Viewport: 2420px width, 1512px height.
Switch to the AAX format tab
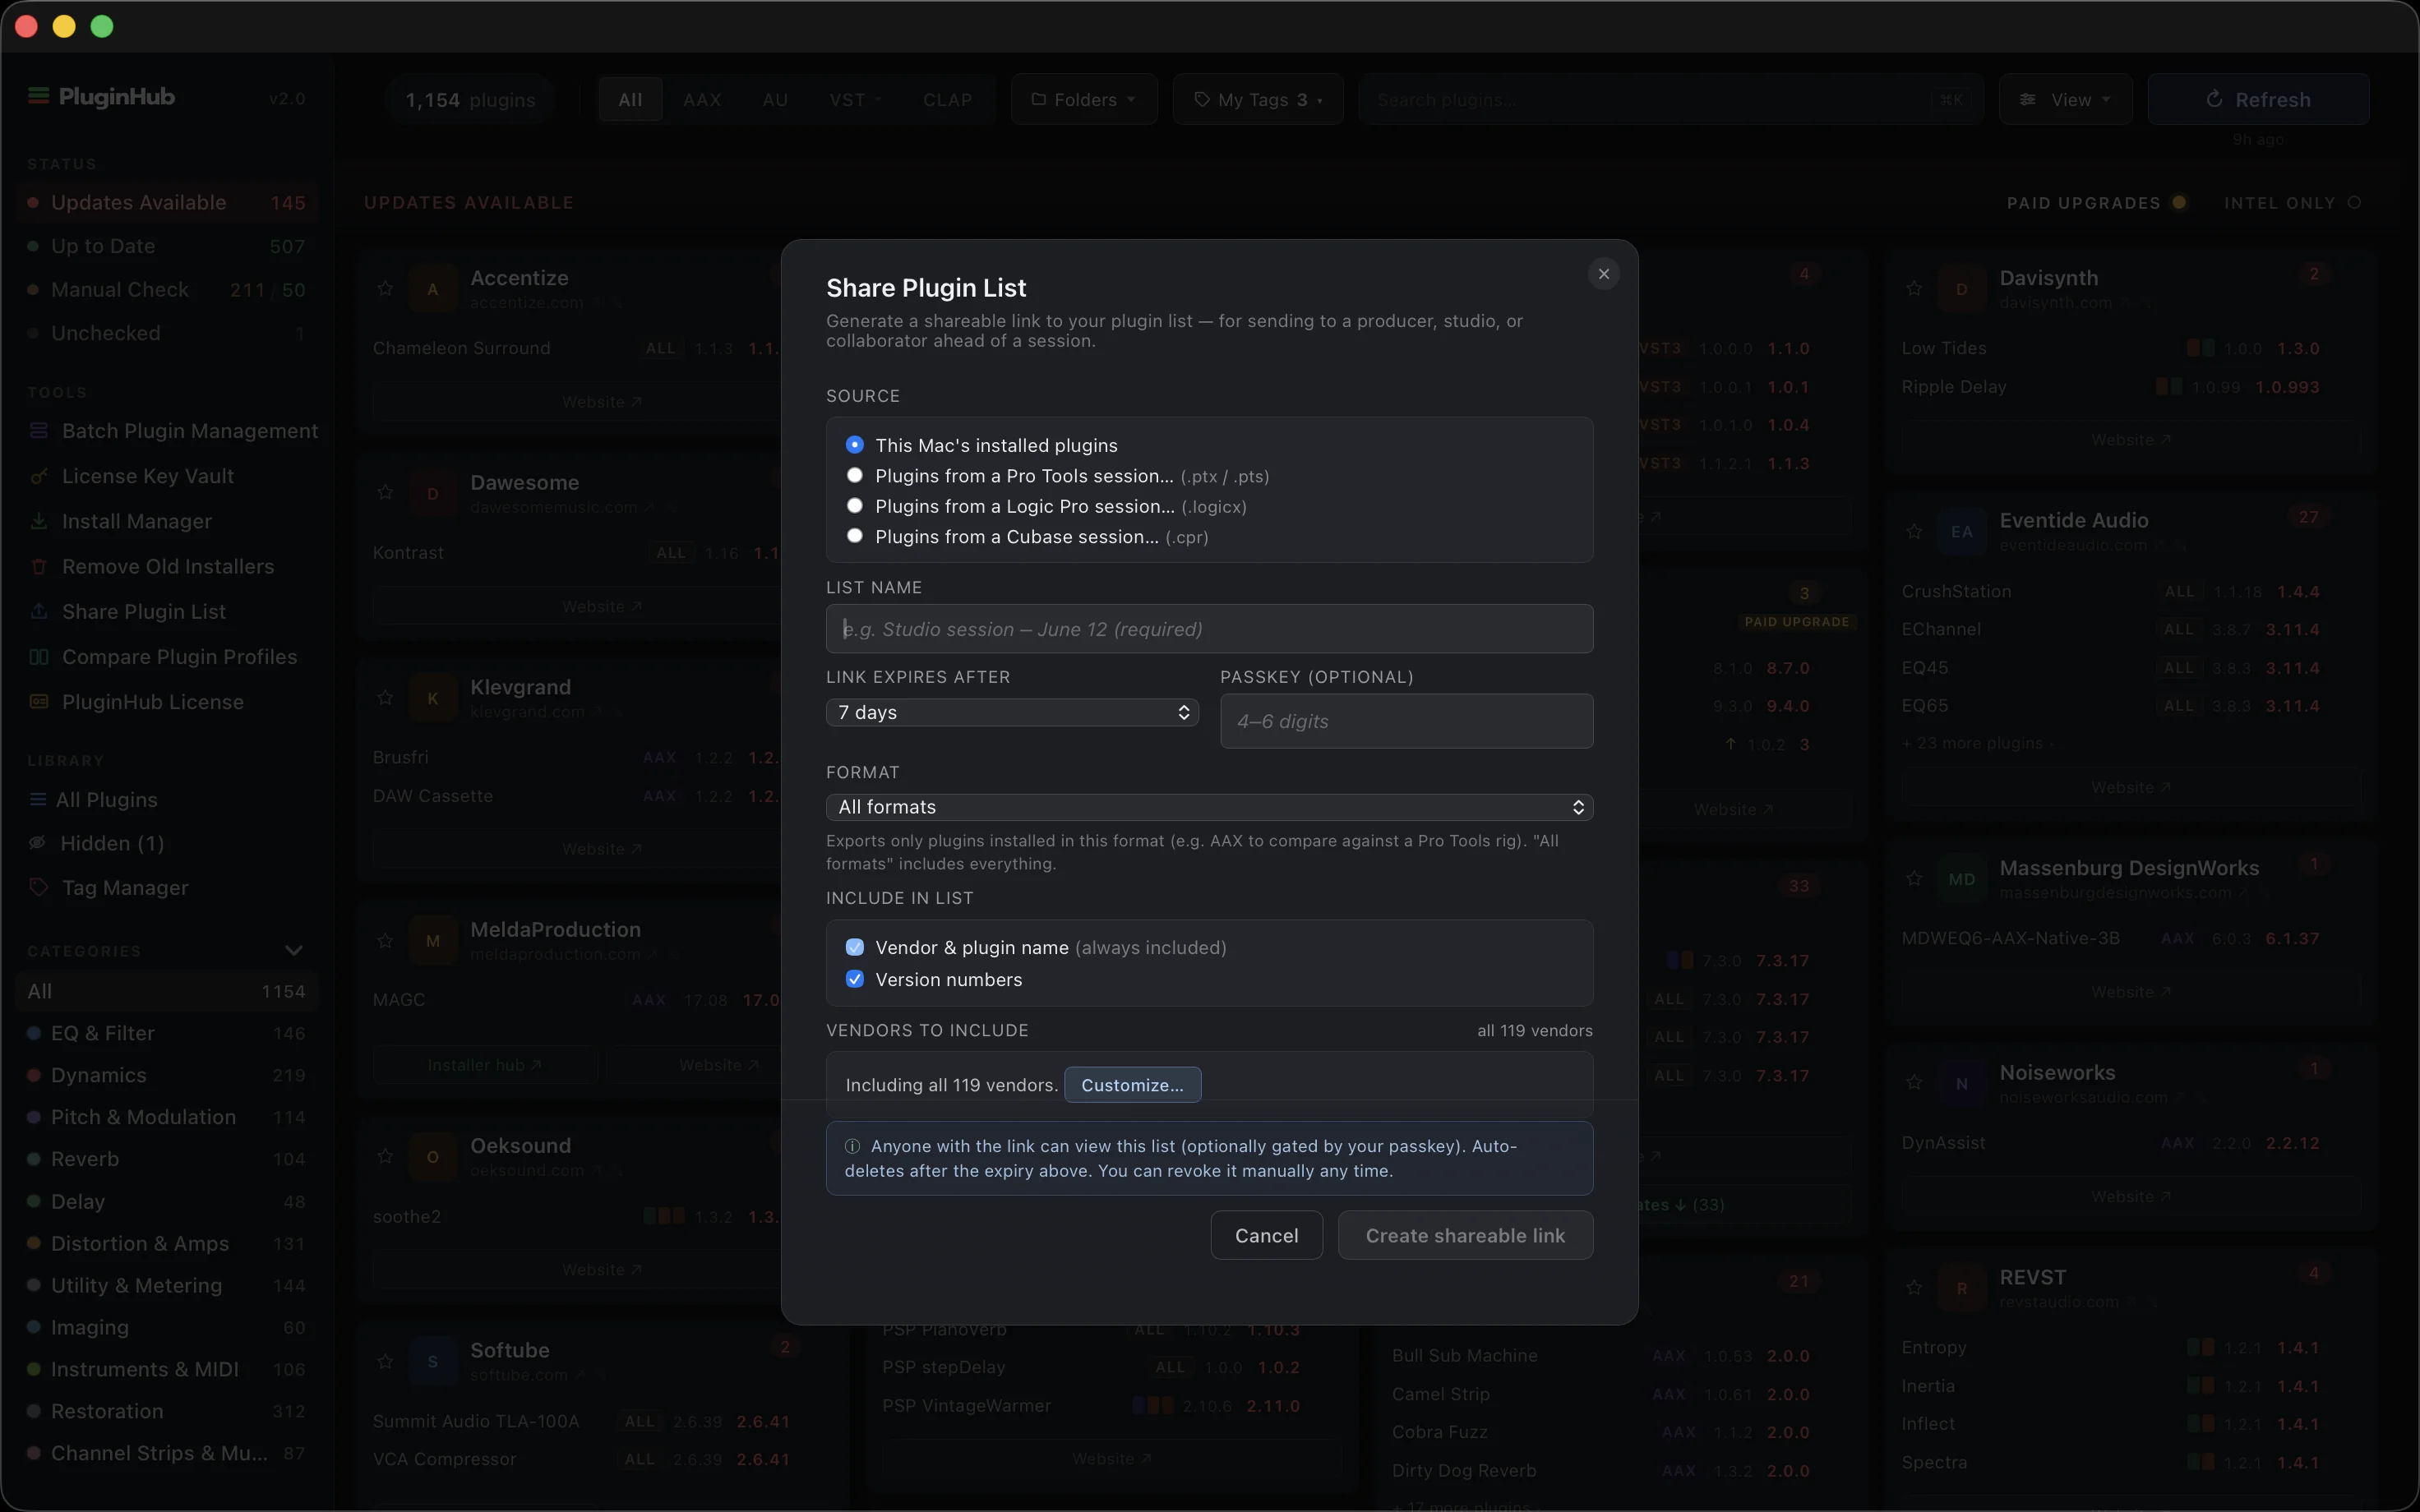click(702, 100)
